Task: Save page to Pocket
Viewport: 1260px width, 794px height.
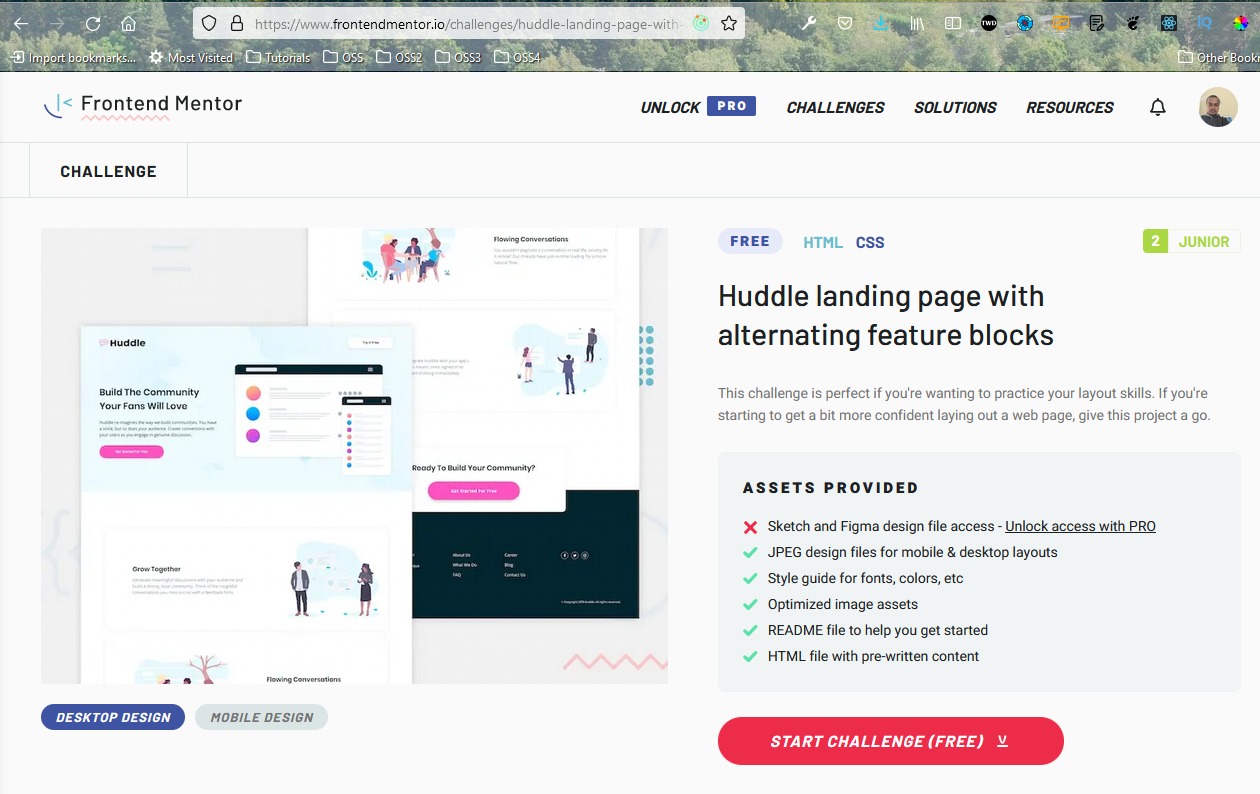Action: pyautogui.click(x=845, y=23)
